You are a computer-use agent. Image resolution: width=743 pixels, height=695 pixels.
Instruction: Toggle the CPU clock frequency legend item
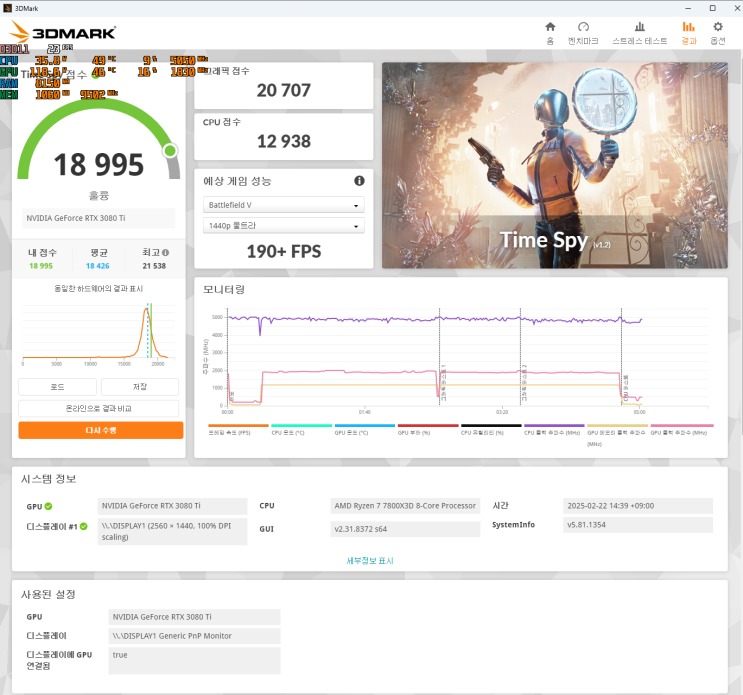tap(554, 430)
